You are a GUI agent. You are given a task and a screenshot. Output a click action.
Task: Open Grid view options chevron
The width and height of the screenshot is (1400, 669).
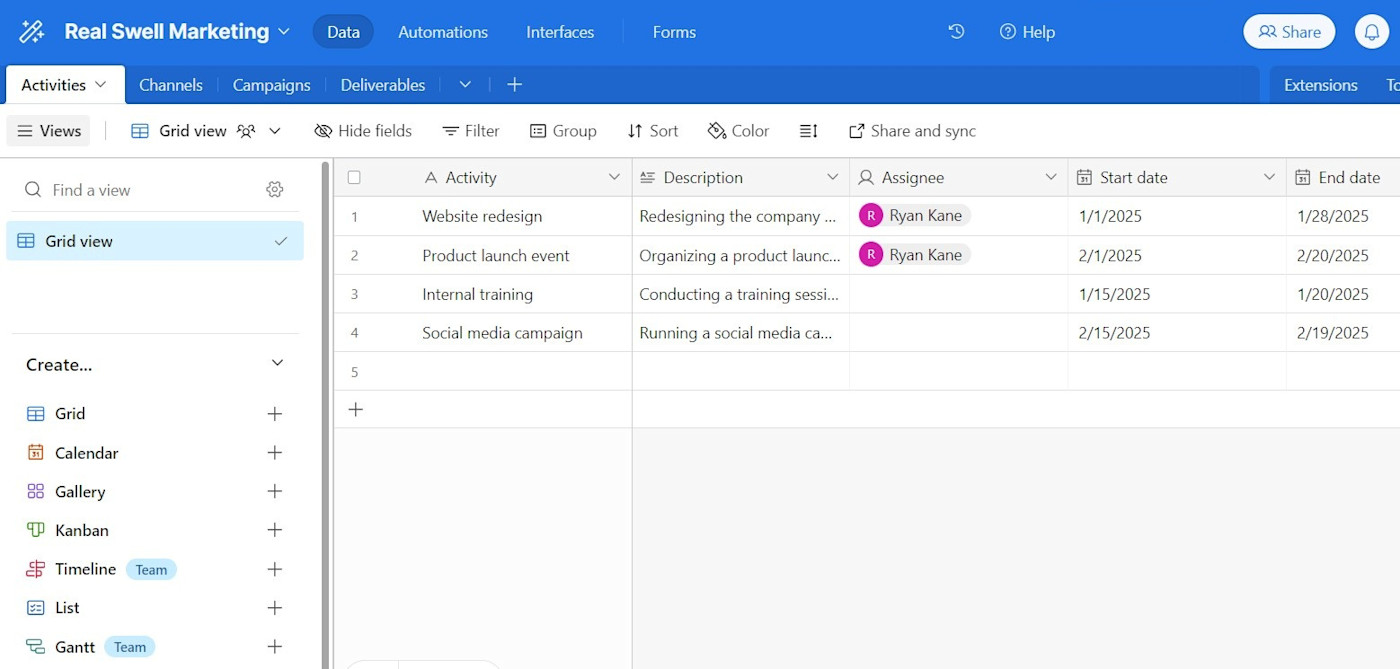(275, 131)
